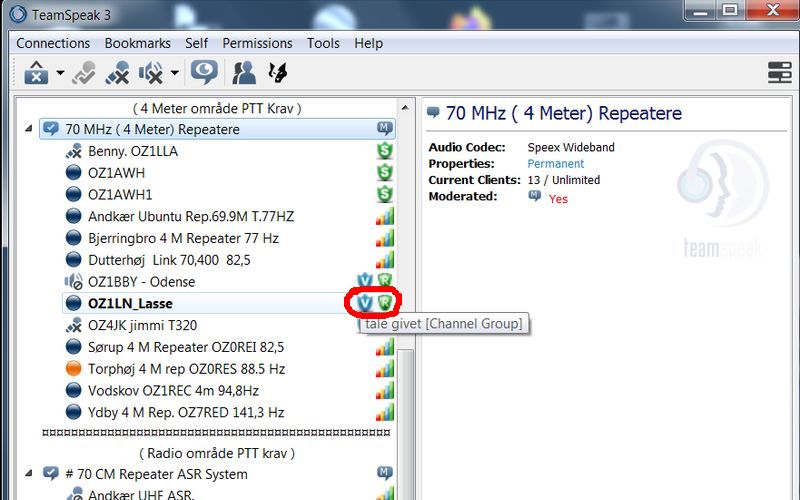Click the disconnect from server toolbar icon
800x500 pixels.
(x=36, y=73)
